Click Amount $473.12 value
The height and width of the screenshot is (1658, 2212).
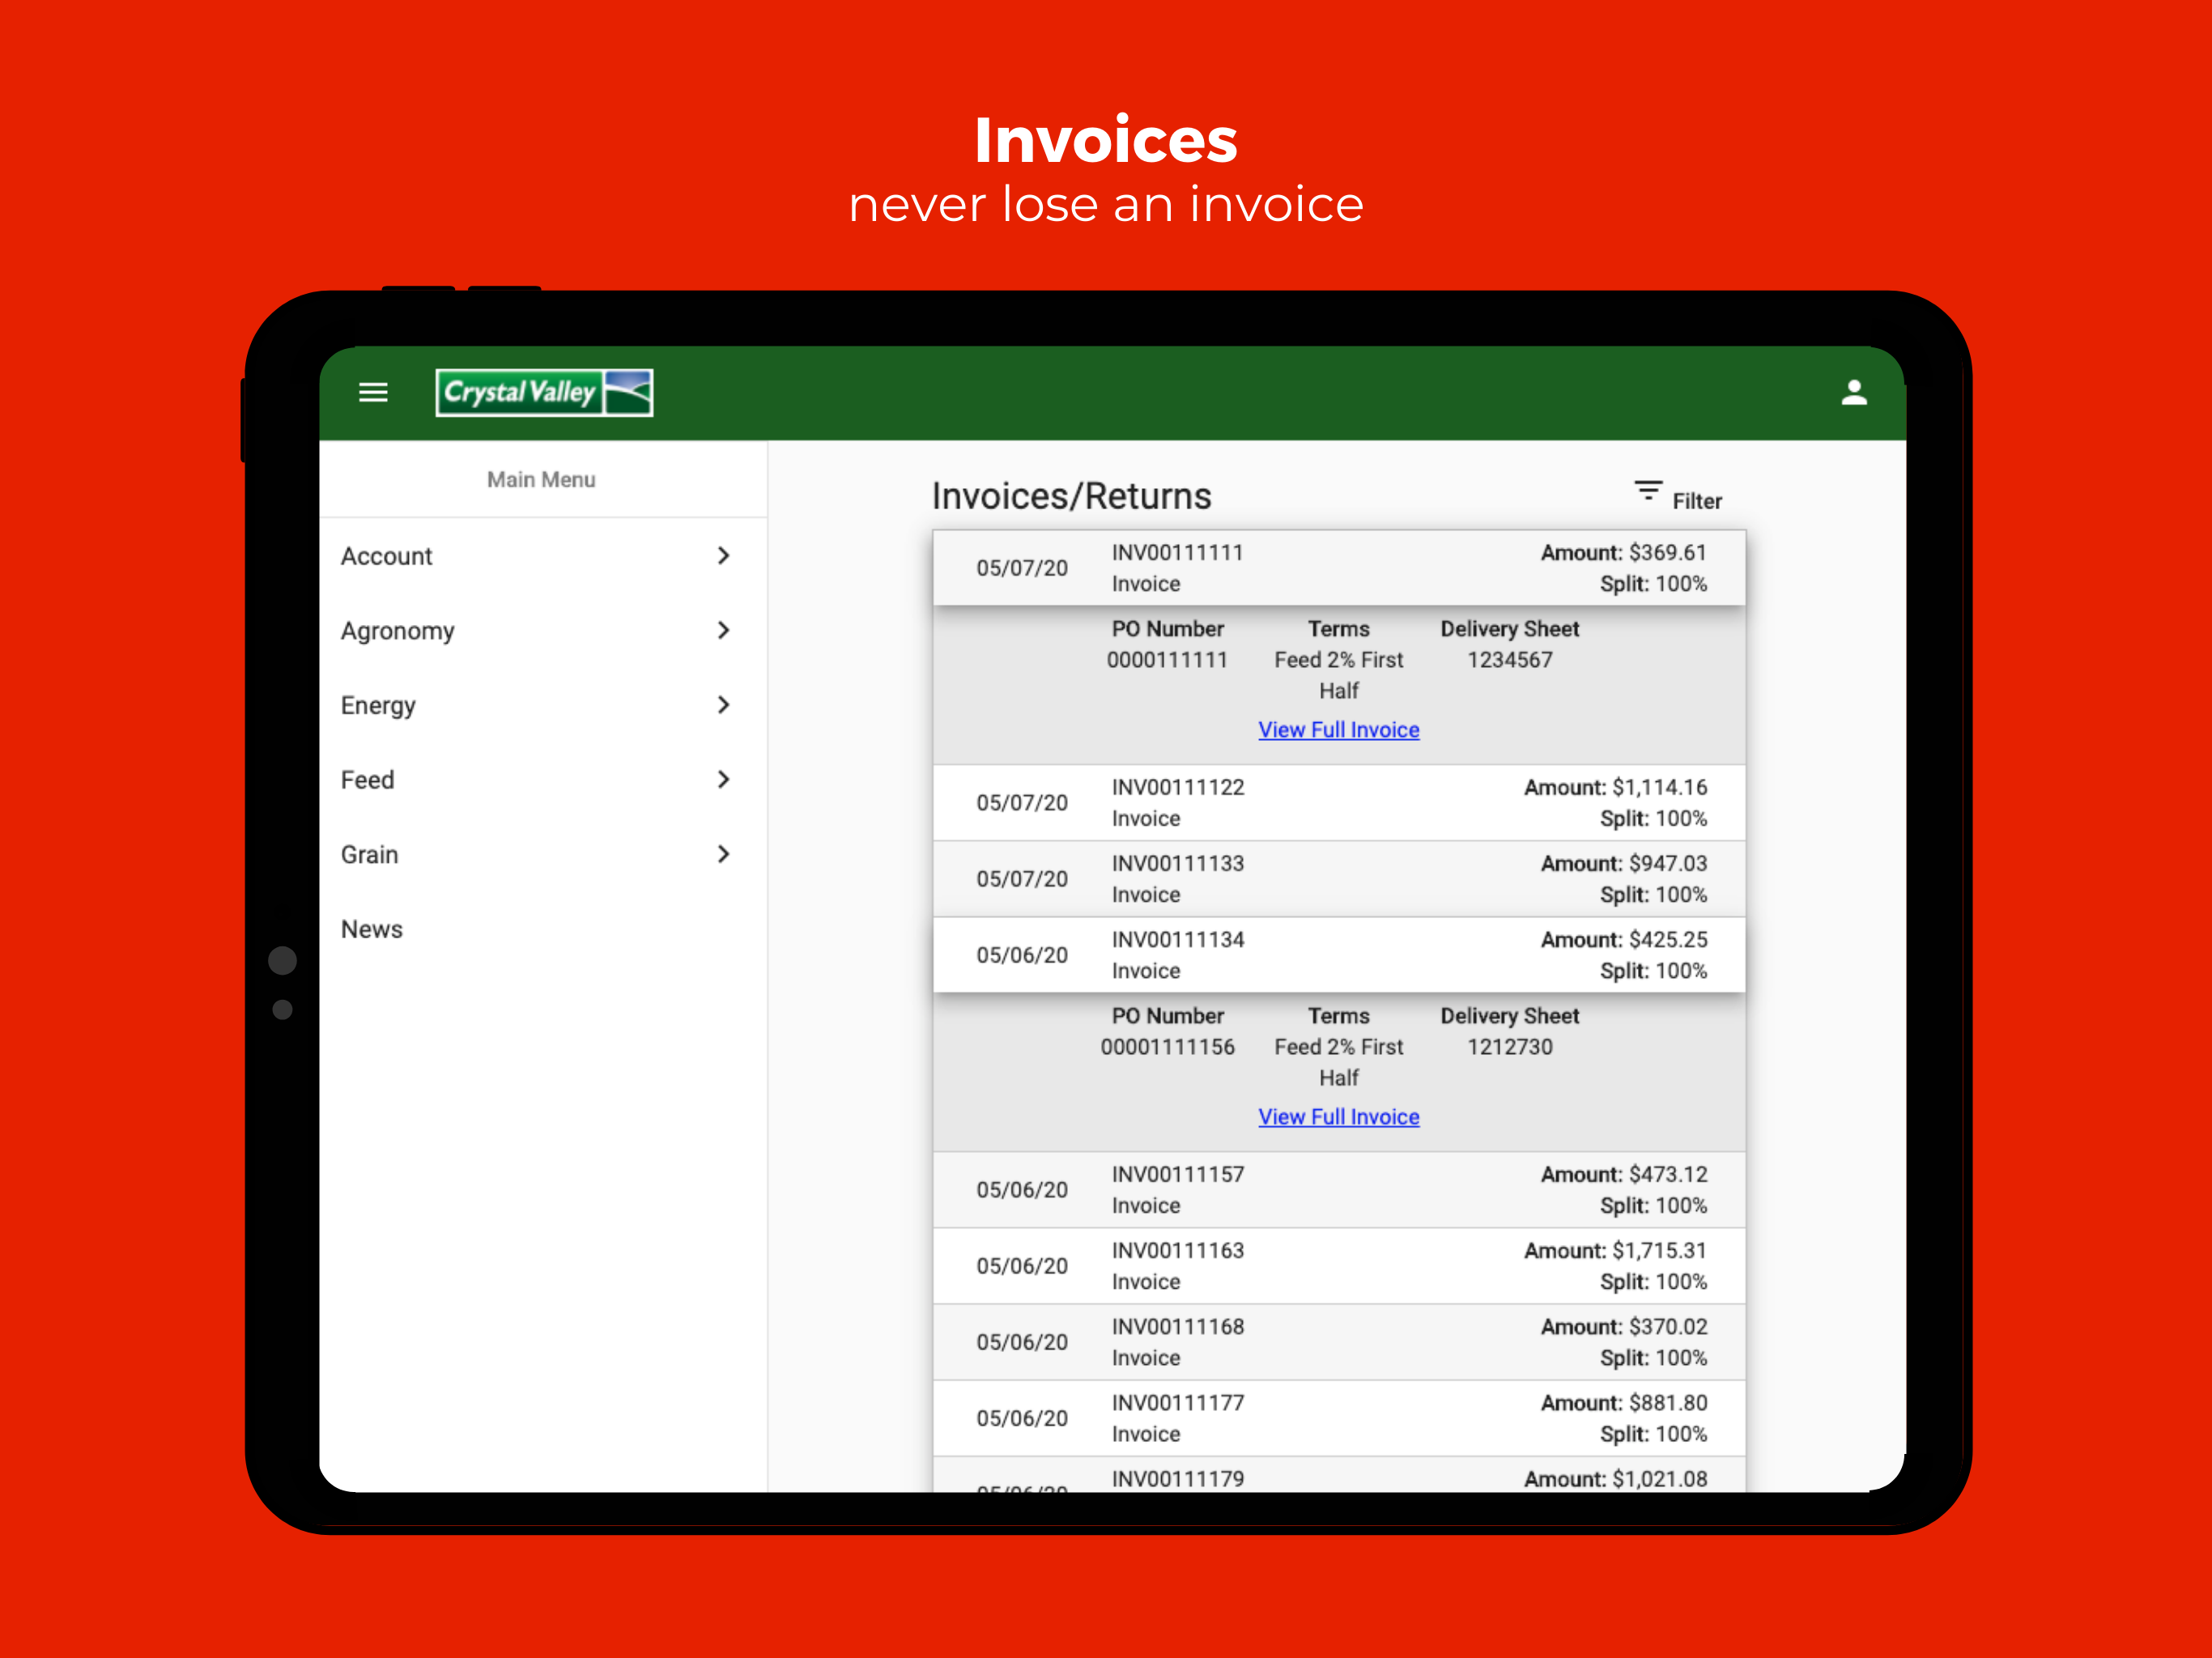coord(1623,1175)
